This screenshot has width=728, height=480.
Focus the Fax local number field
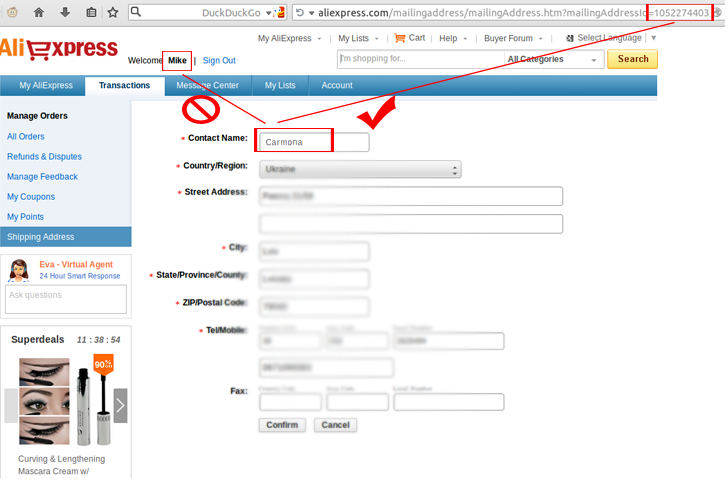pos(449,402)
